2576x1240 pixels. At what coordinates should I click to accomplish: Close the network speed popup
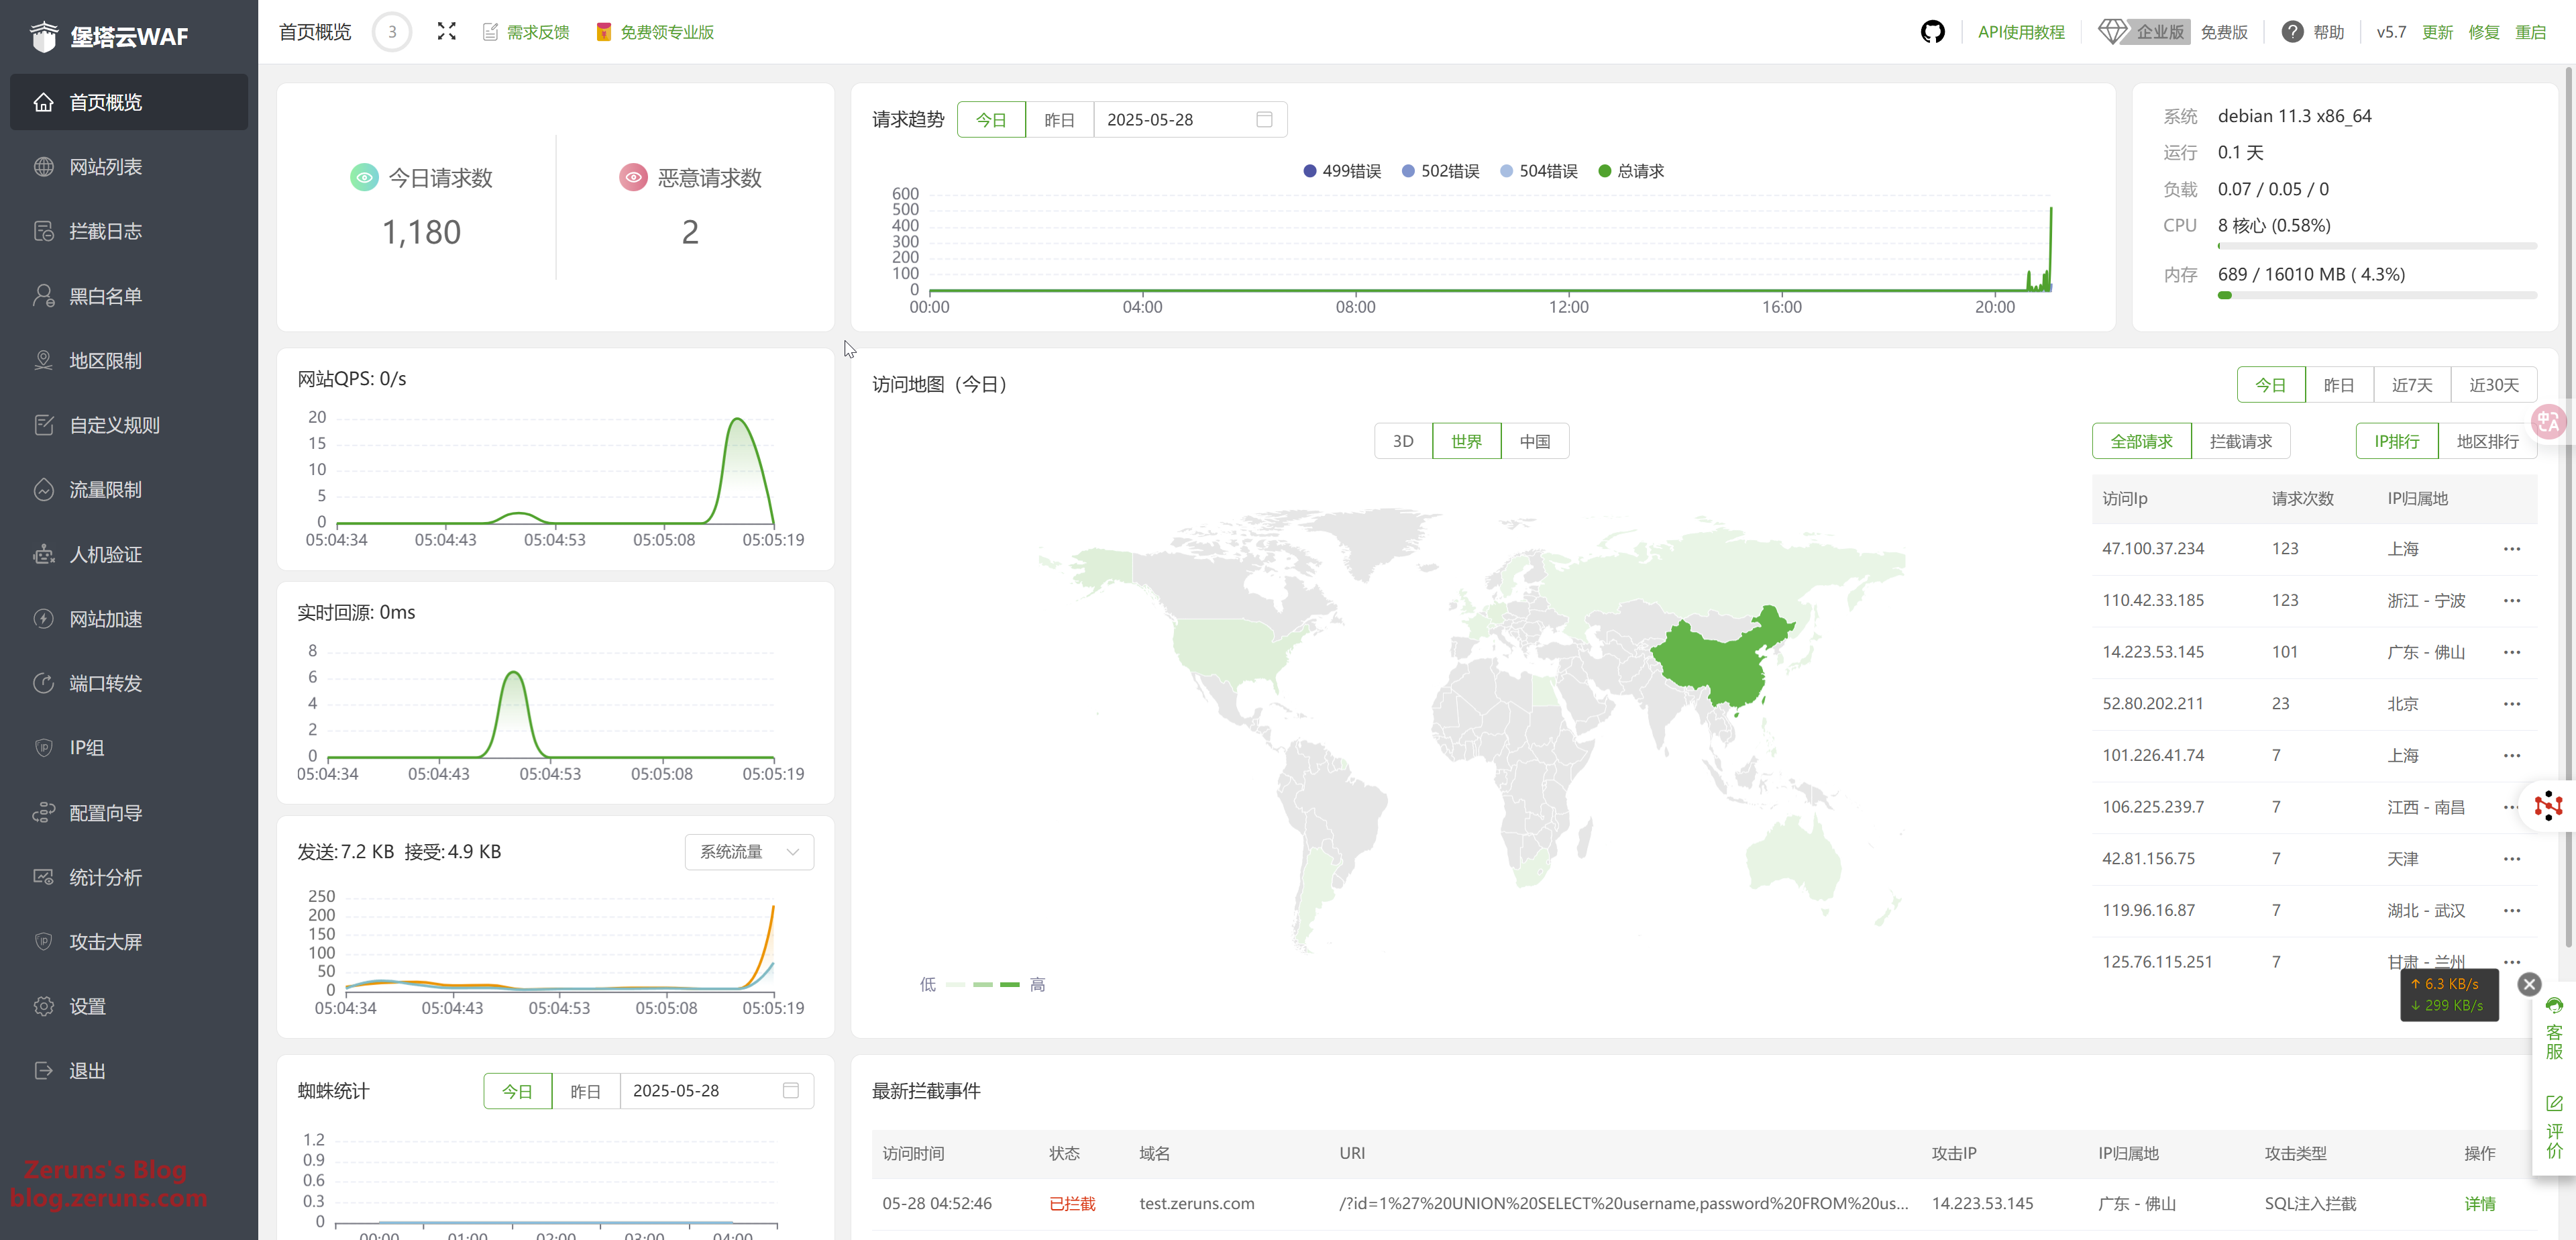click(2529, 984)
